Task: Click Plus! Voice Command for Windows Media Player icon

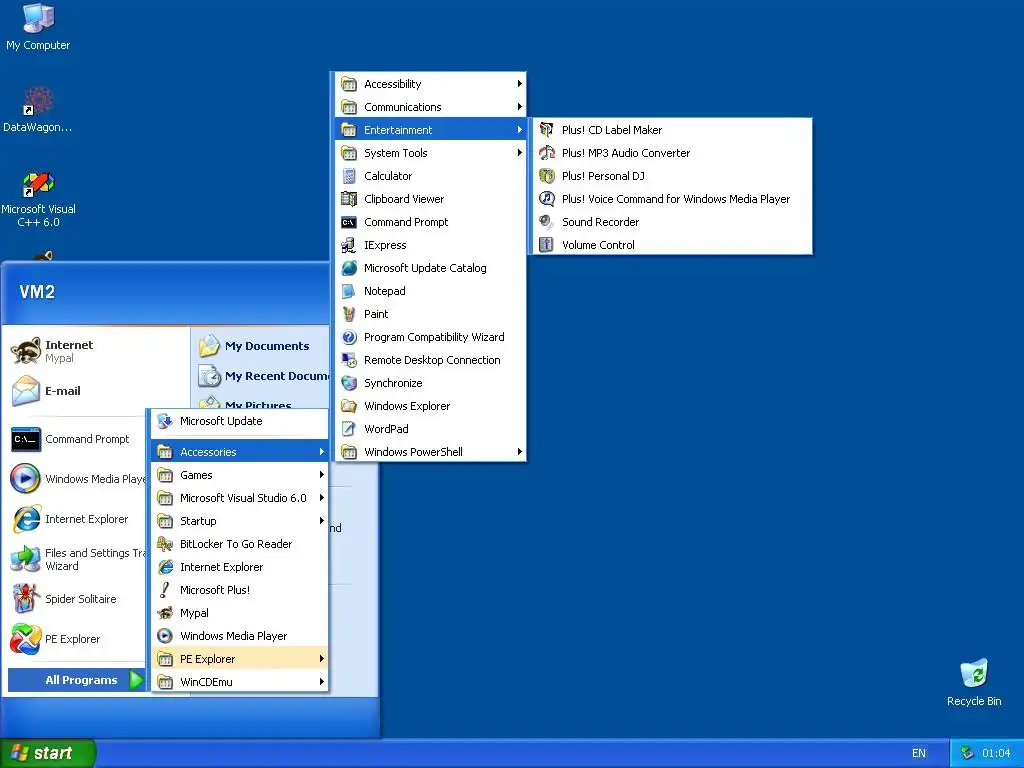Action: (x=546, y=199)
